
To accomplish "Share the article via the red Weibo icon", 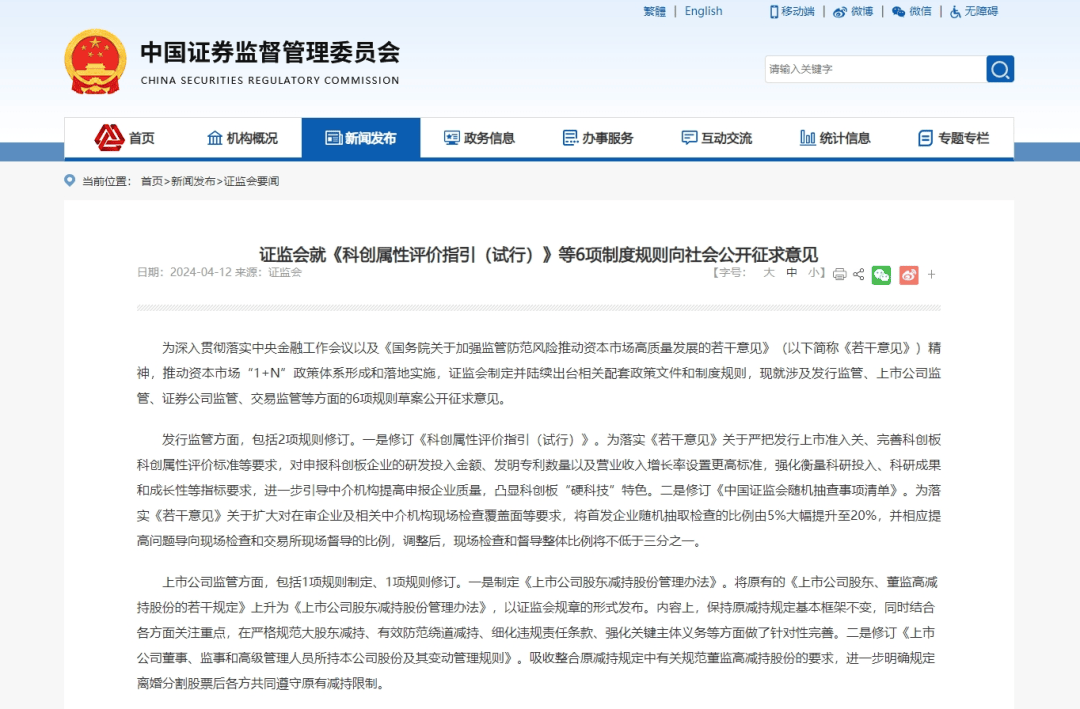I will click(907, 274).
